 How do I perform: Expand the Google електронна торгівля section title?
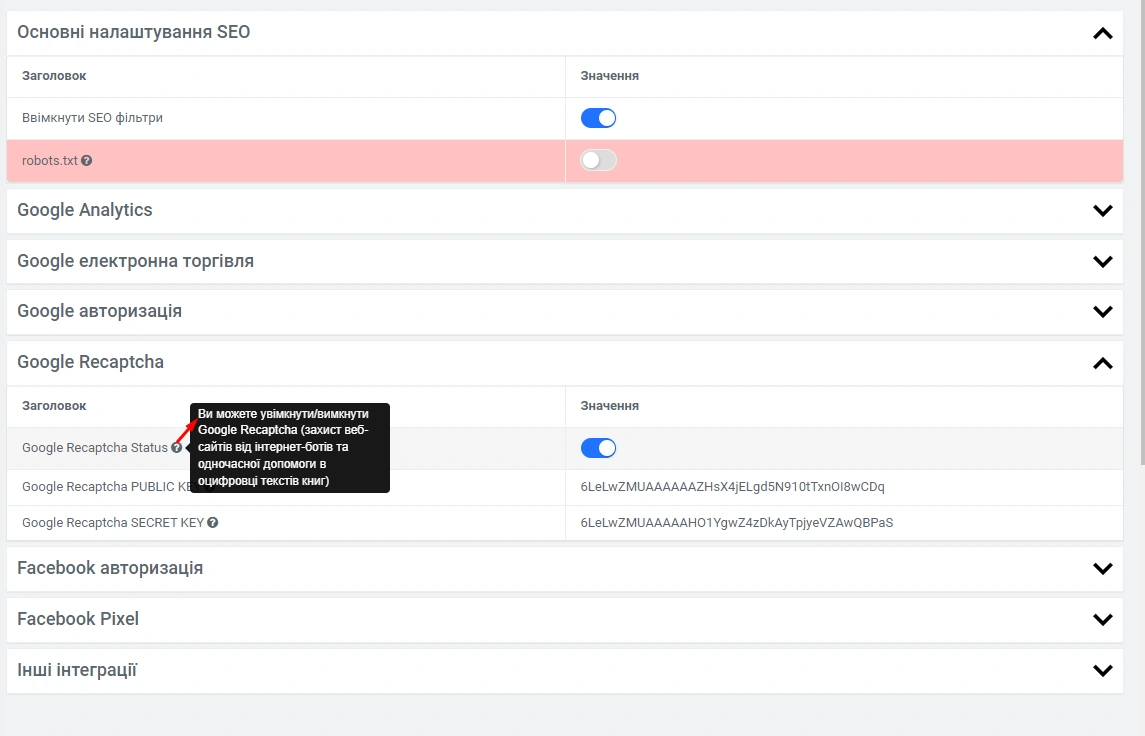click(135, 261)
